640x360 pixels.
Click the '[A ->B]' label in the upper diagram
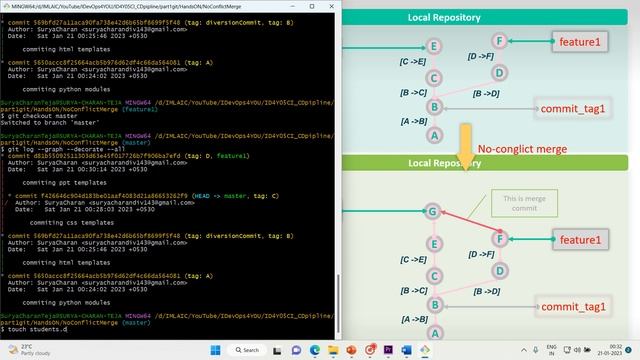click(414, 121)
